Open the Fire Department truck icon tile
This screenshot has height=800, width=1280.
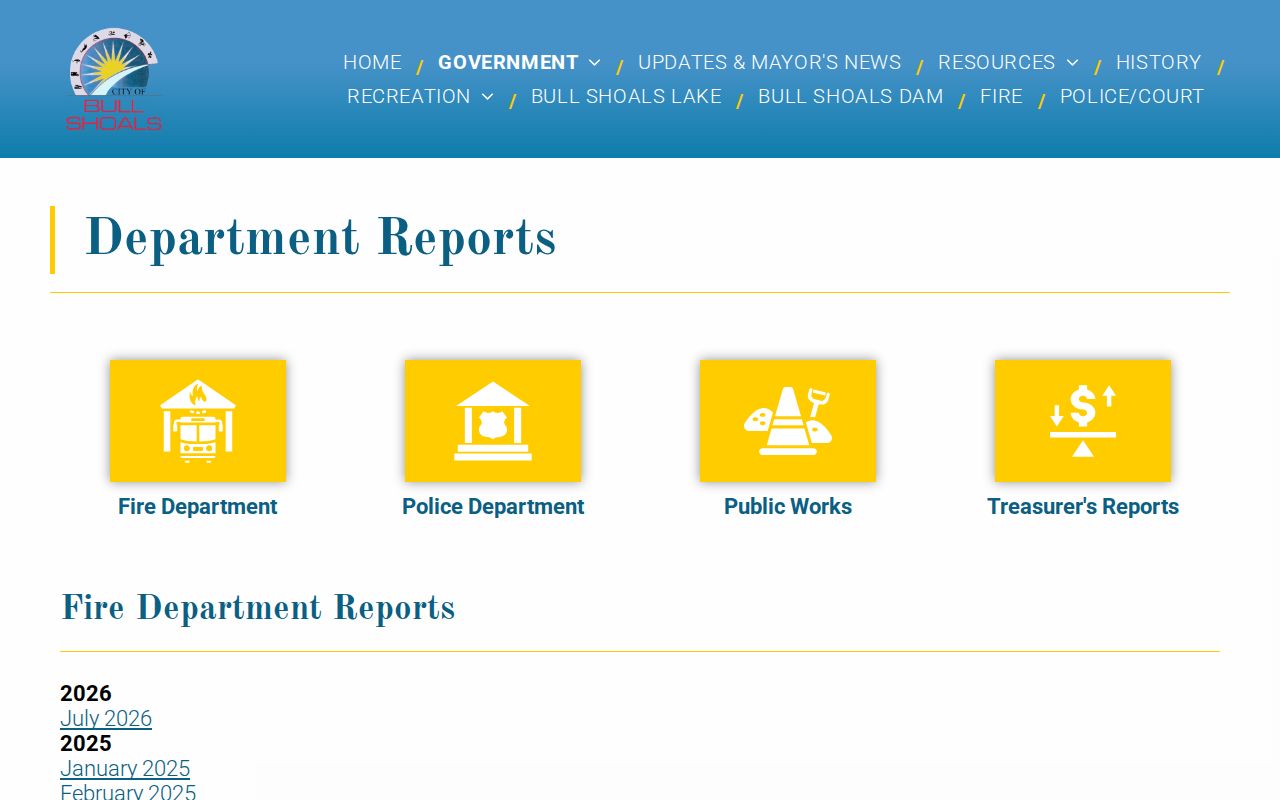198,421
